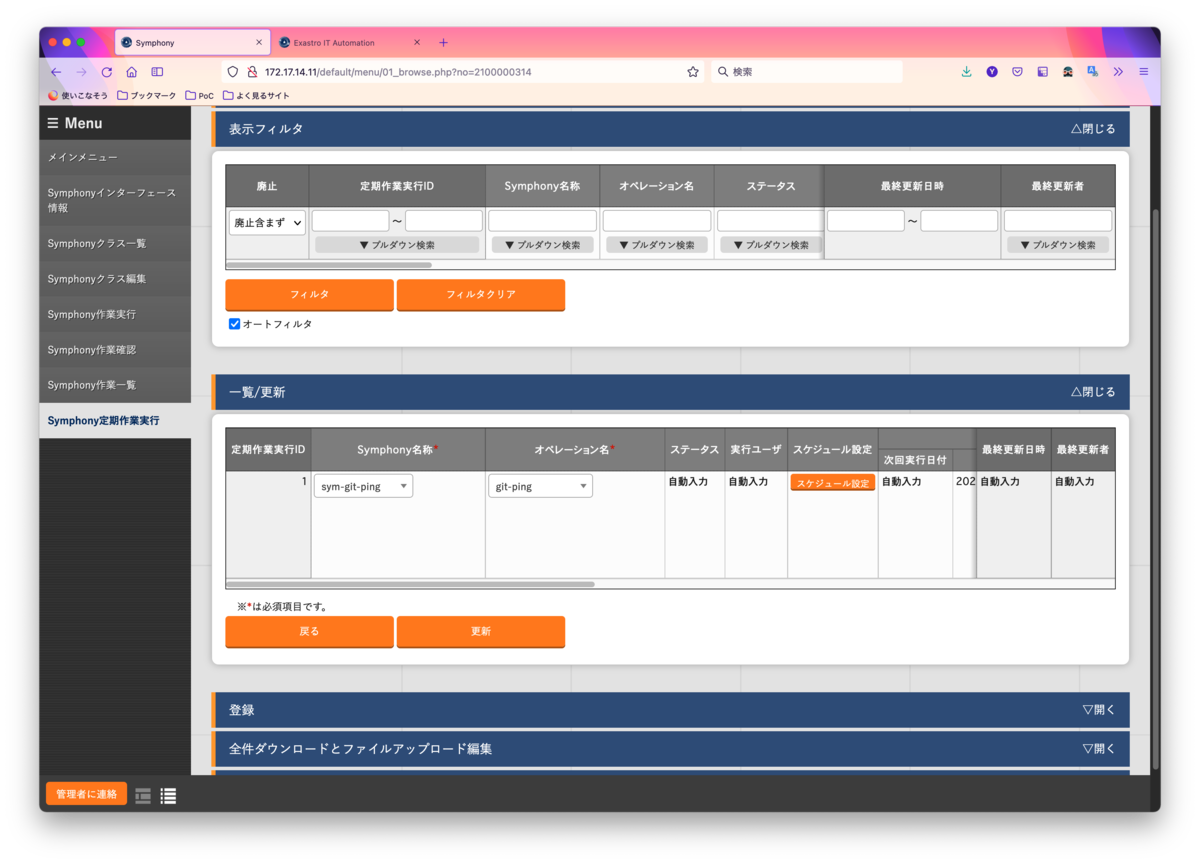Open browser home page
Viewport: 1200px width, 864px height.
coord(132,72)
